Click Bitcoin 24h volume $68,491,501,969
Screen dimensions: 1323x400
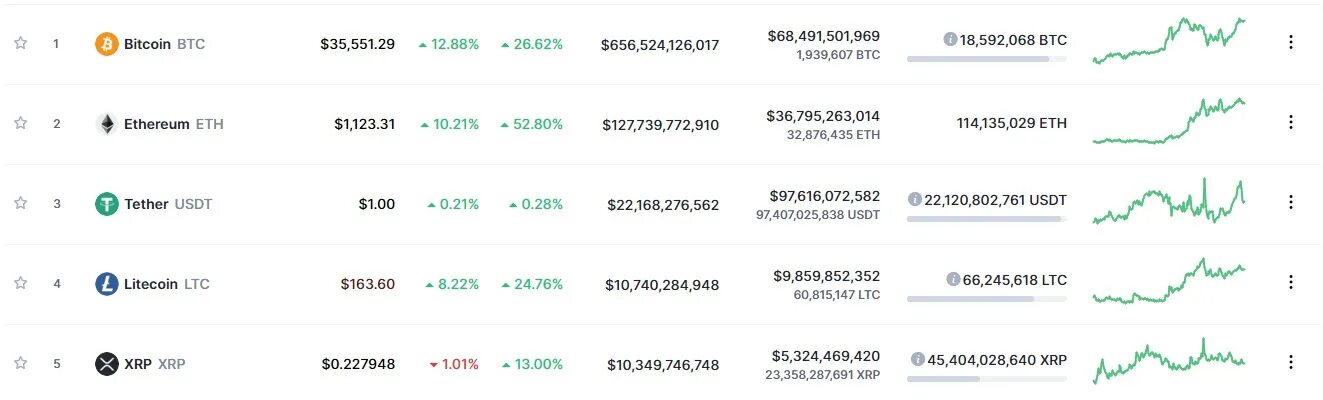pyautogui.click(x=824, y=36)
